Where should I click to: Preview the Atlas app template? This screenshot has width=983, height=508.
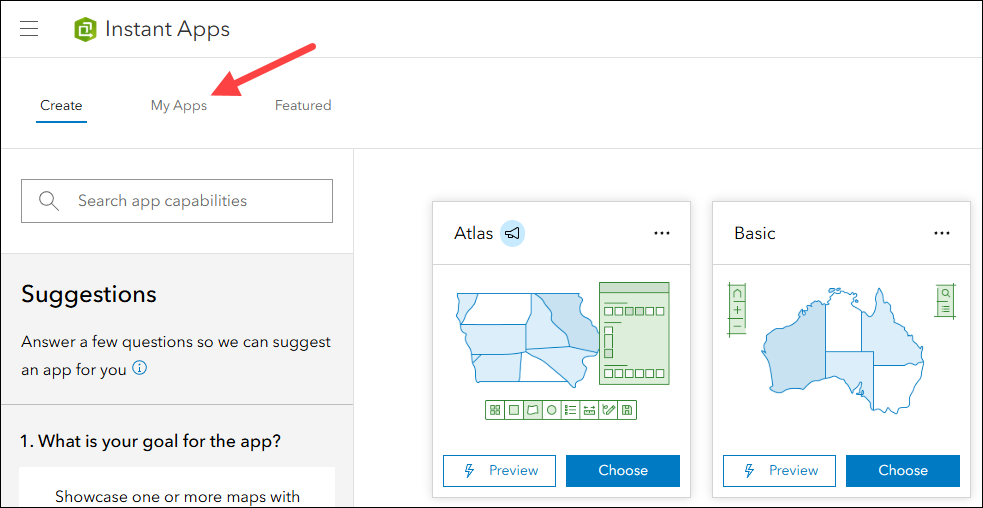coord(499,470)
